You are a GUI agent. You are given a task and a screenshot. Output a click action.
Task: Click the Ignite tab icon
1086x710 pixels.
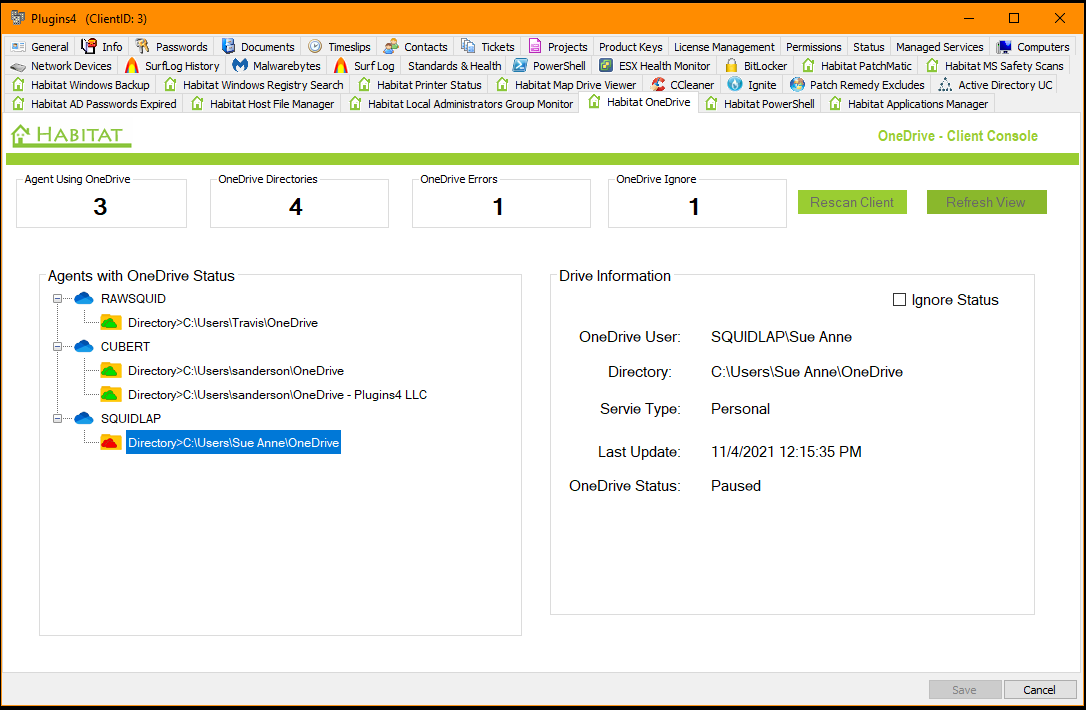pyautogui.click(x=735, y=85)
